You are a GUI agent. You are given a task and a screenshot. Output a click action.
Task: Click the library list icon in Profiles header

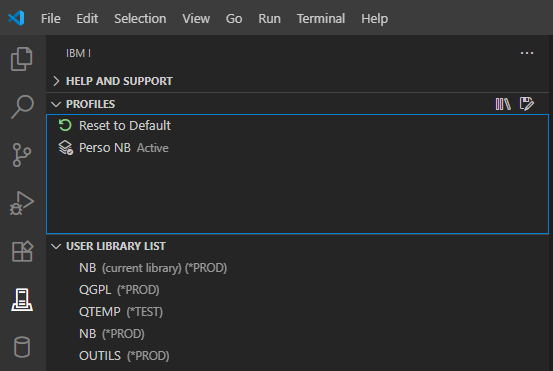pos(503,104)
